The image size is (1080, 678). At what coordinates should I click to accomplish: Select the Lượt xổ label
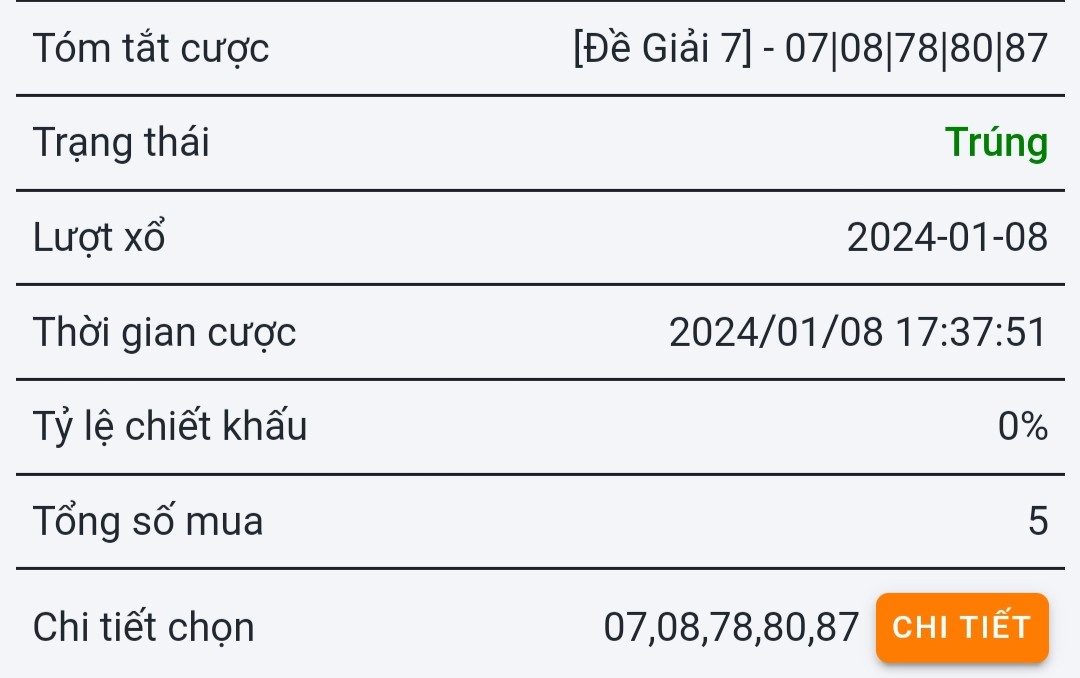99,237
